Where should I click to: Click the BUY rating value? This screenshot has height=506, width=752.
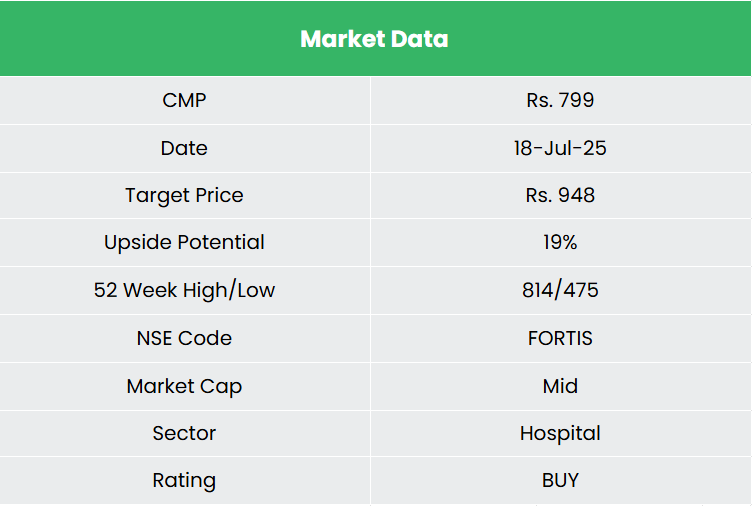coord(560,480)
